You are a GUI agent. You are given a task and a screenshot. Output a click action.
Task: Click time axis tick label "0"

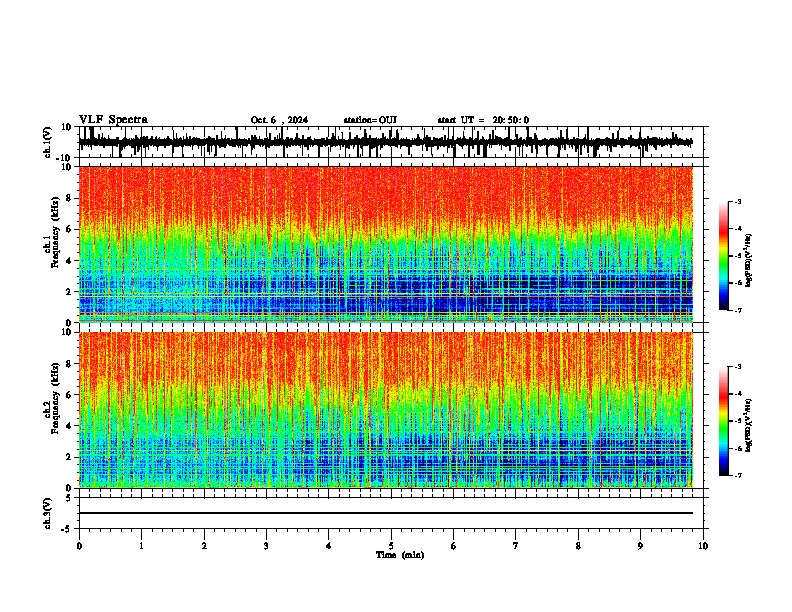[79, 545]
